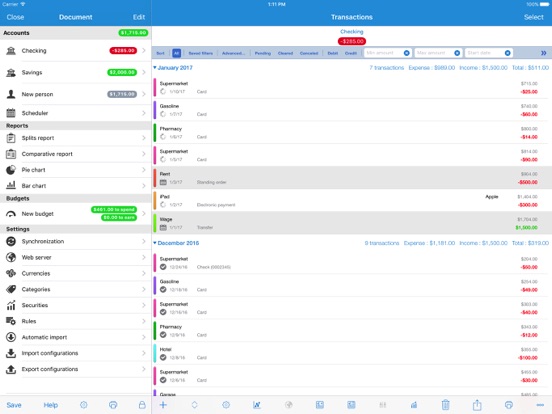Open the Scheduler item

76,113
